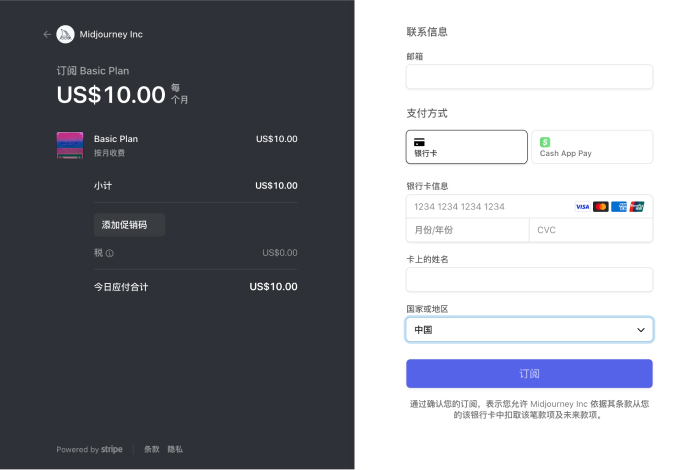Open the 隐私 privacy link
The image size is (700, 470).
[175, 449]
